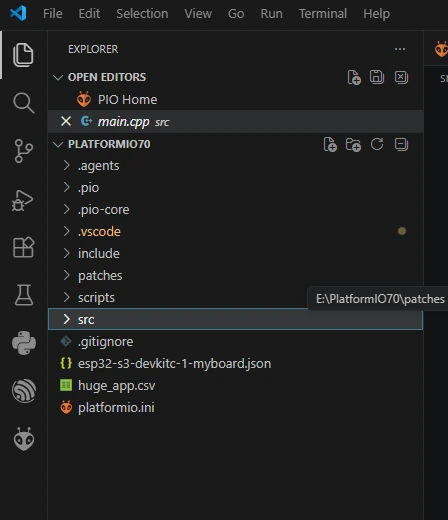Open the Testing flask view
448x520 pixels.
(x=24, y=295)
